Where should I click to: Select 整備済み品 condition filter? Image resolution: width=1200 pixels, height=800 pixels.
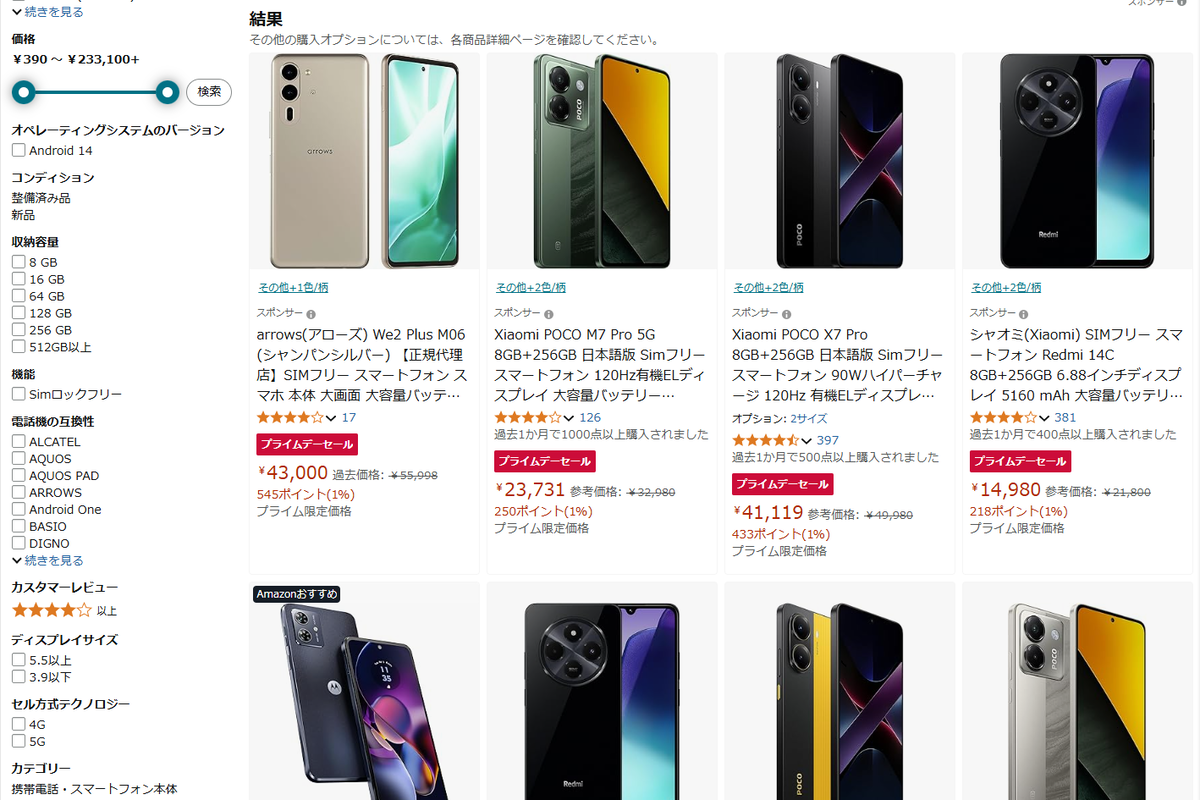pyautogui.click(x=41, y=198)
